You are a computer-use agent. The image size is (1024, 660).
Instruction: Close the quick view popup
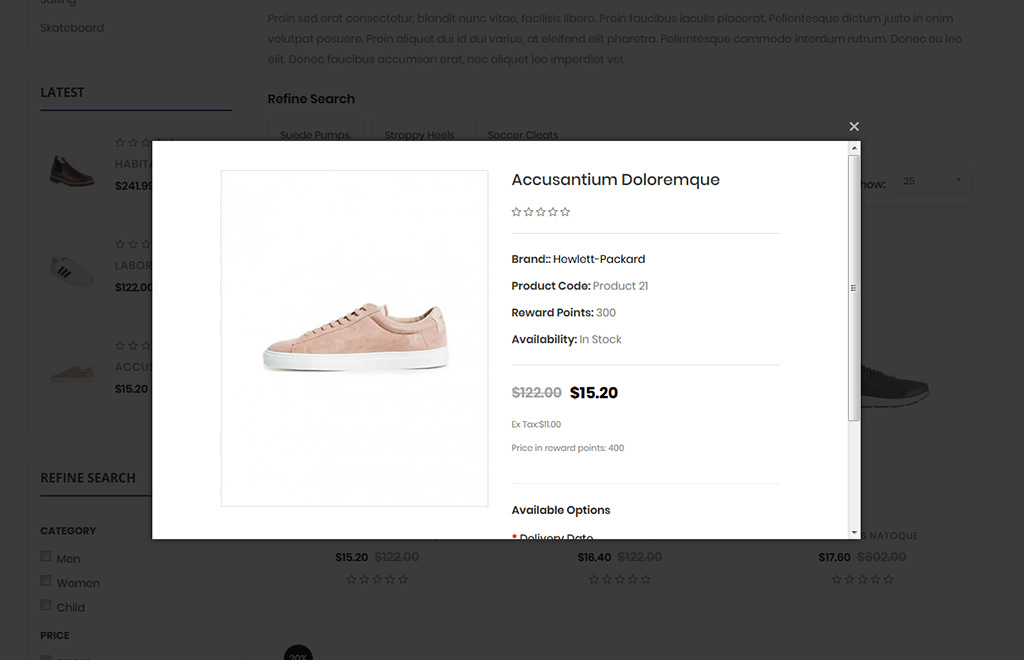(x=854, y=126)
